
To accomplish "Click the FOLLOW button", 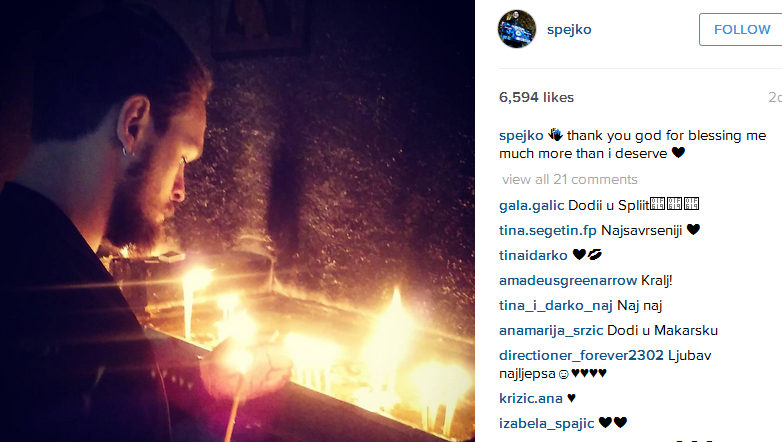I will coord(741,29).
